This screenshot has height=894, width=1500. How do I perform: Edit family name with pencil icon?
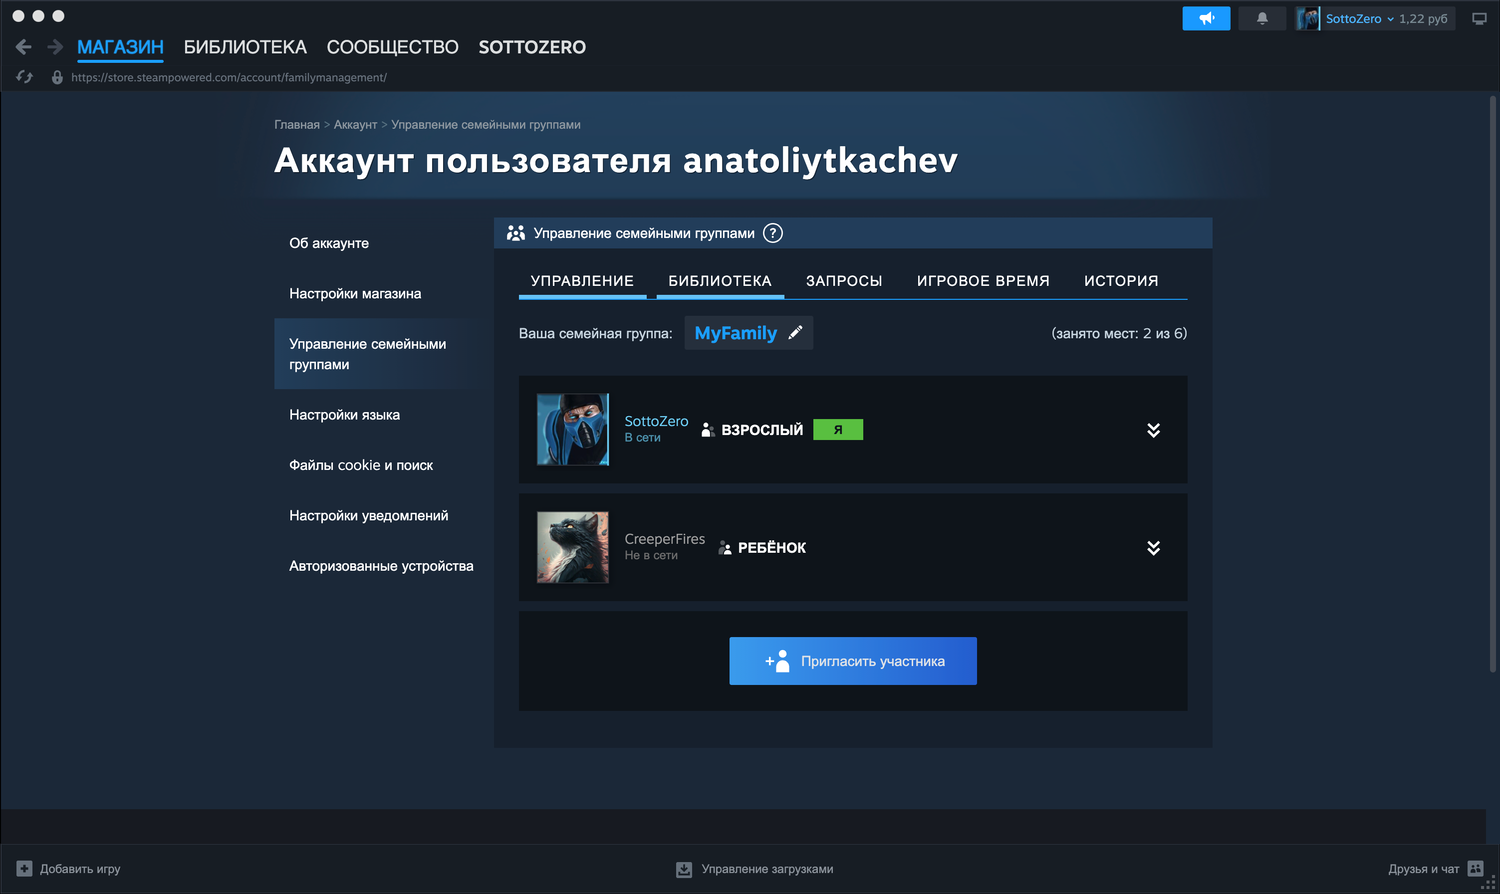point(795,333)
